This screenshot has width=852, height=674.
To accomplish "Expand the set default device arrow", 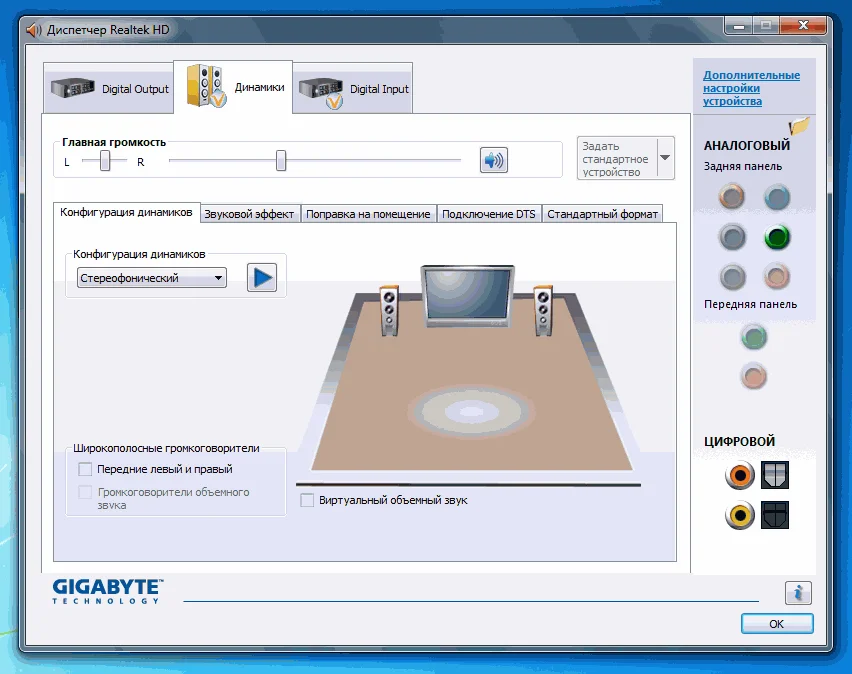I will pos(665,158).
